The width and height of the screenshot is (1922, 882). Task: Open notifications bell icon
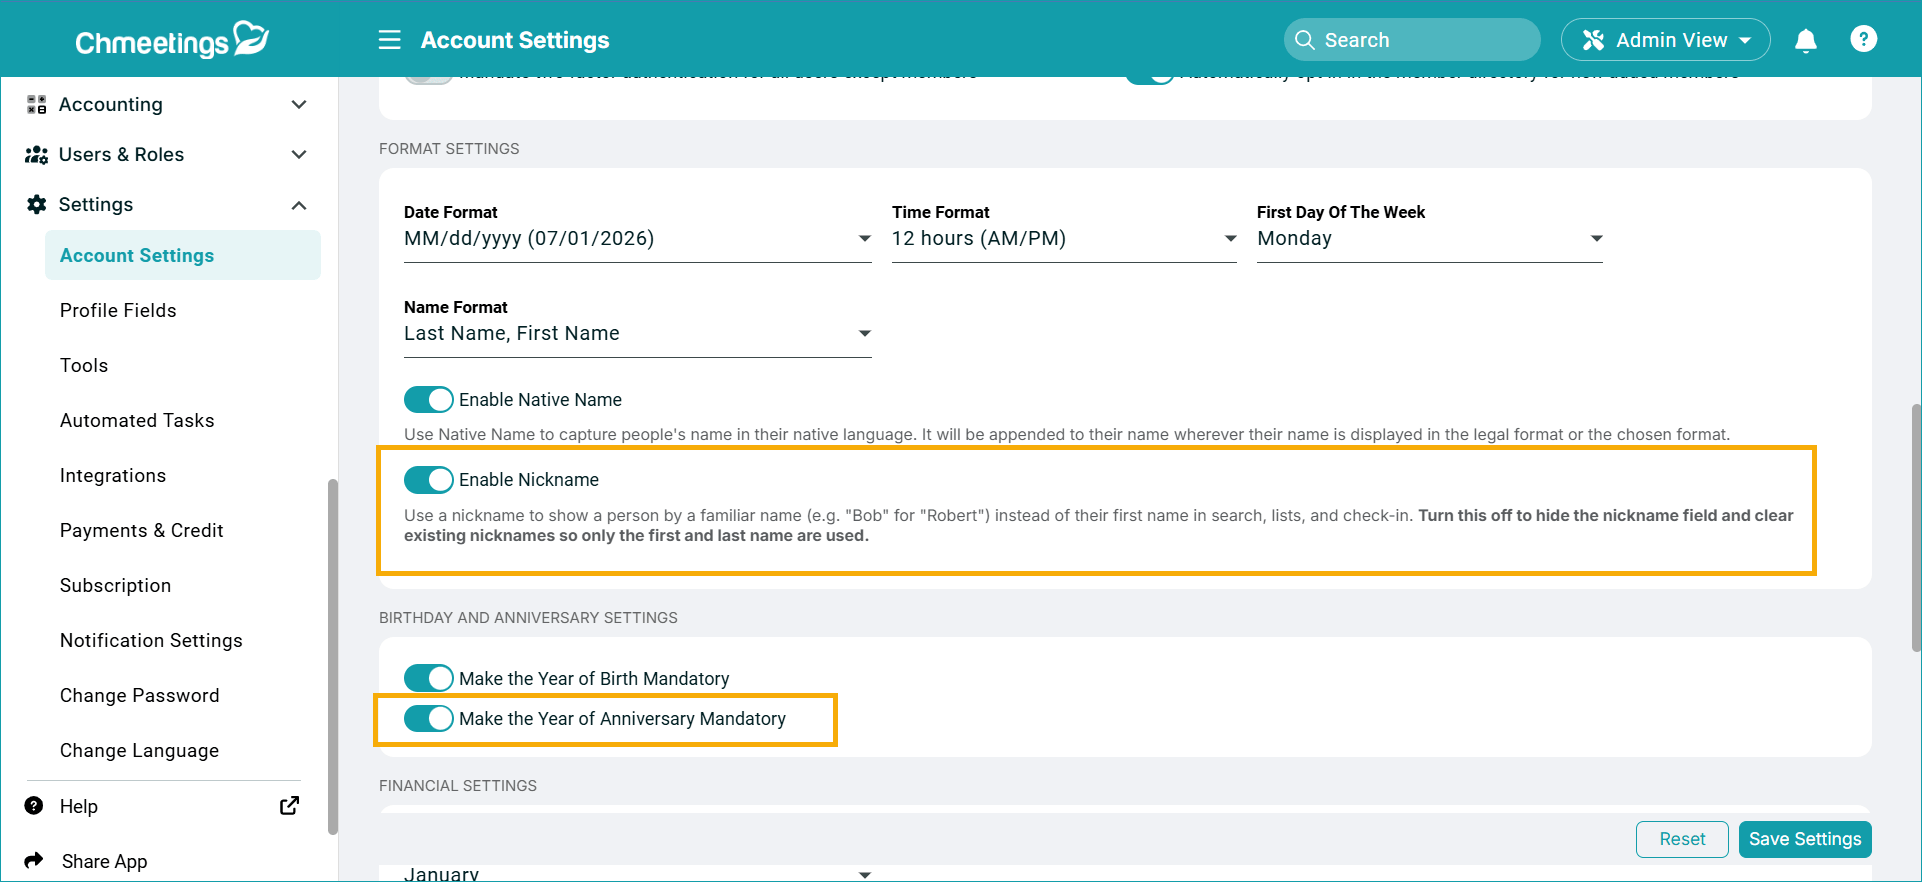(x=1805, y=41)
